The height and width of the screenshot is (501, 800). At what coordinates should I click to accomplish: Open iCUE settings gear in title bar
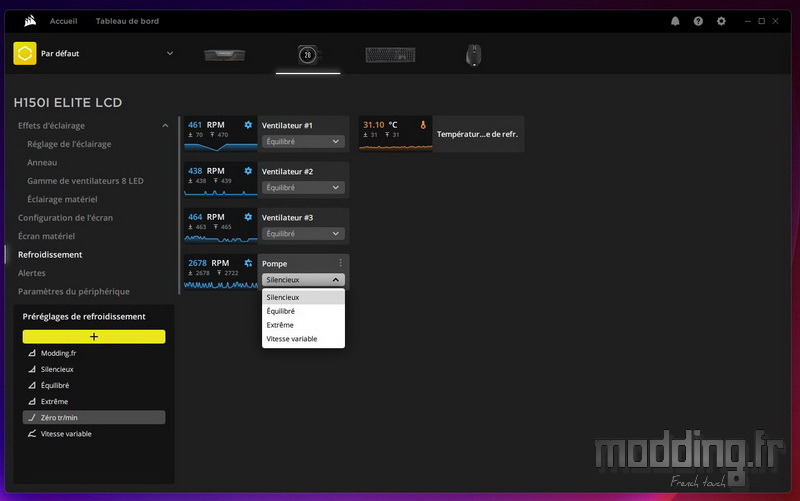721,21
